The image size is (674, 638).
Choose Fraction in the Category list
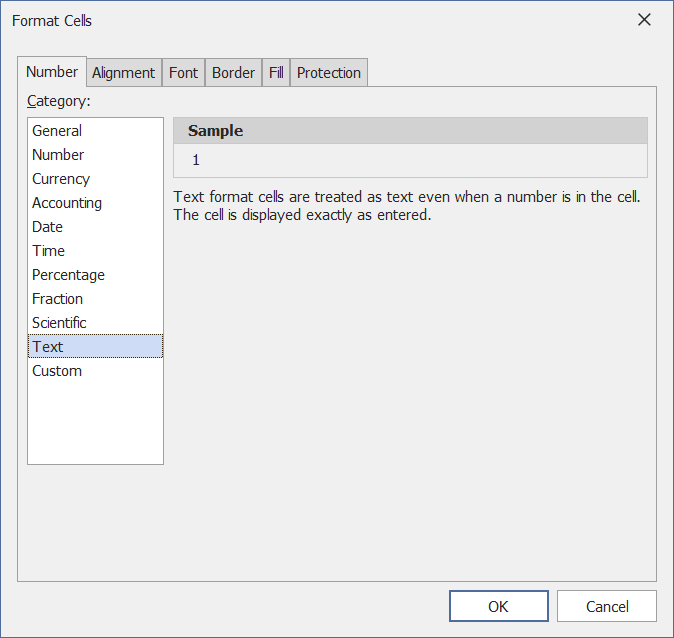tap(57, 299)
